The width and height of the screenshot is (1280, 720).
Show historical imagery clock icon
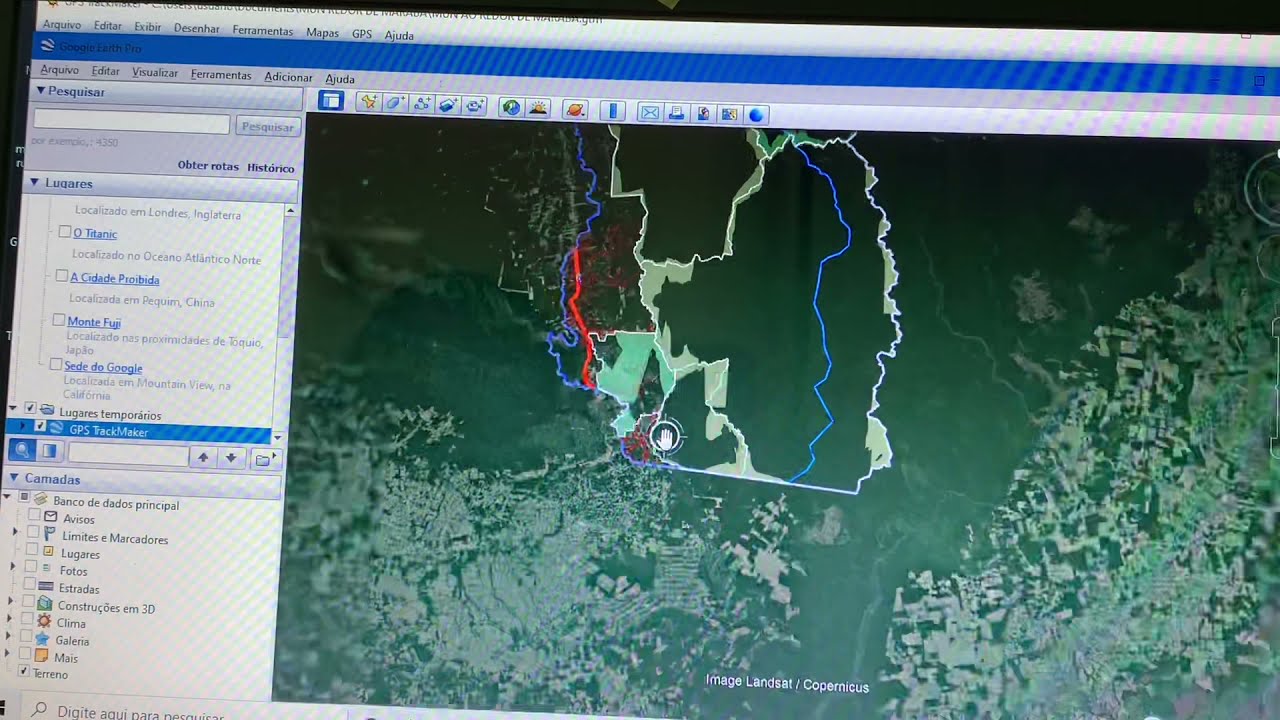[x=511, y=107]
